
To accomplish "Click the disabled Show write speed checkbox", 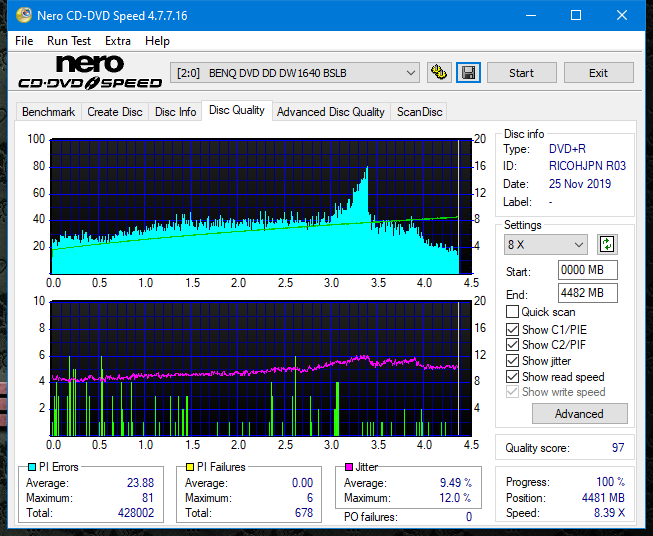I will click(x=512, y=392).
